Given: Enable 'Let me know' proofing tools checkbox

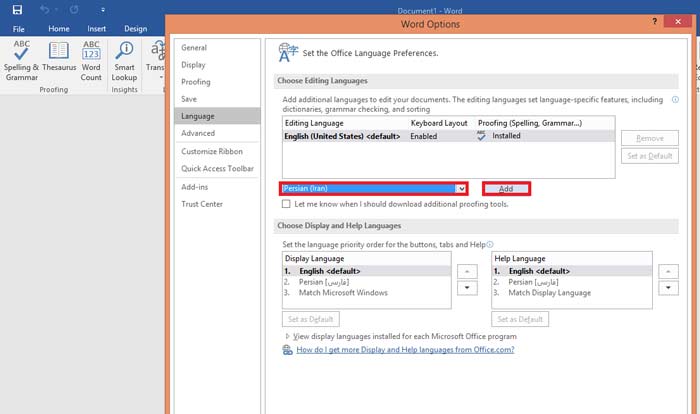Looking at the screenshot, I should coord(287,204).
